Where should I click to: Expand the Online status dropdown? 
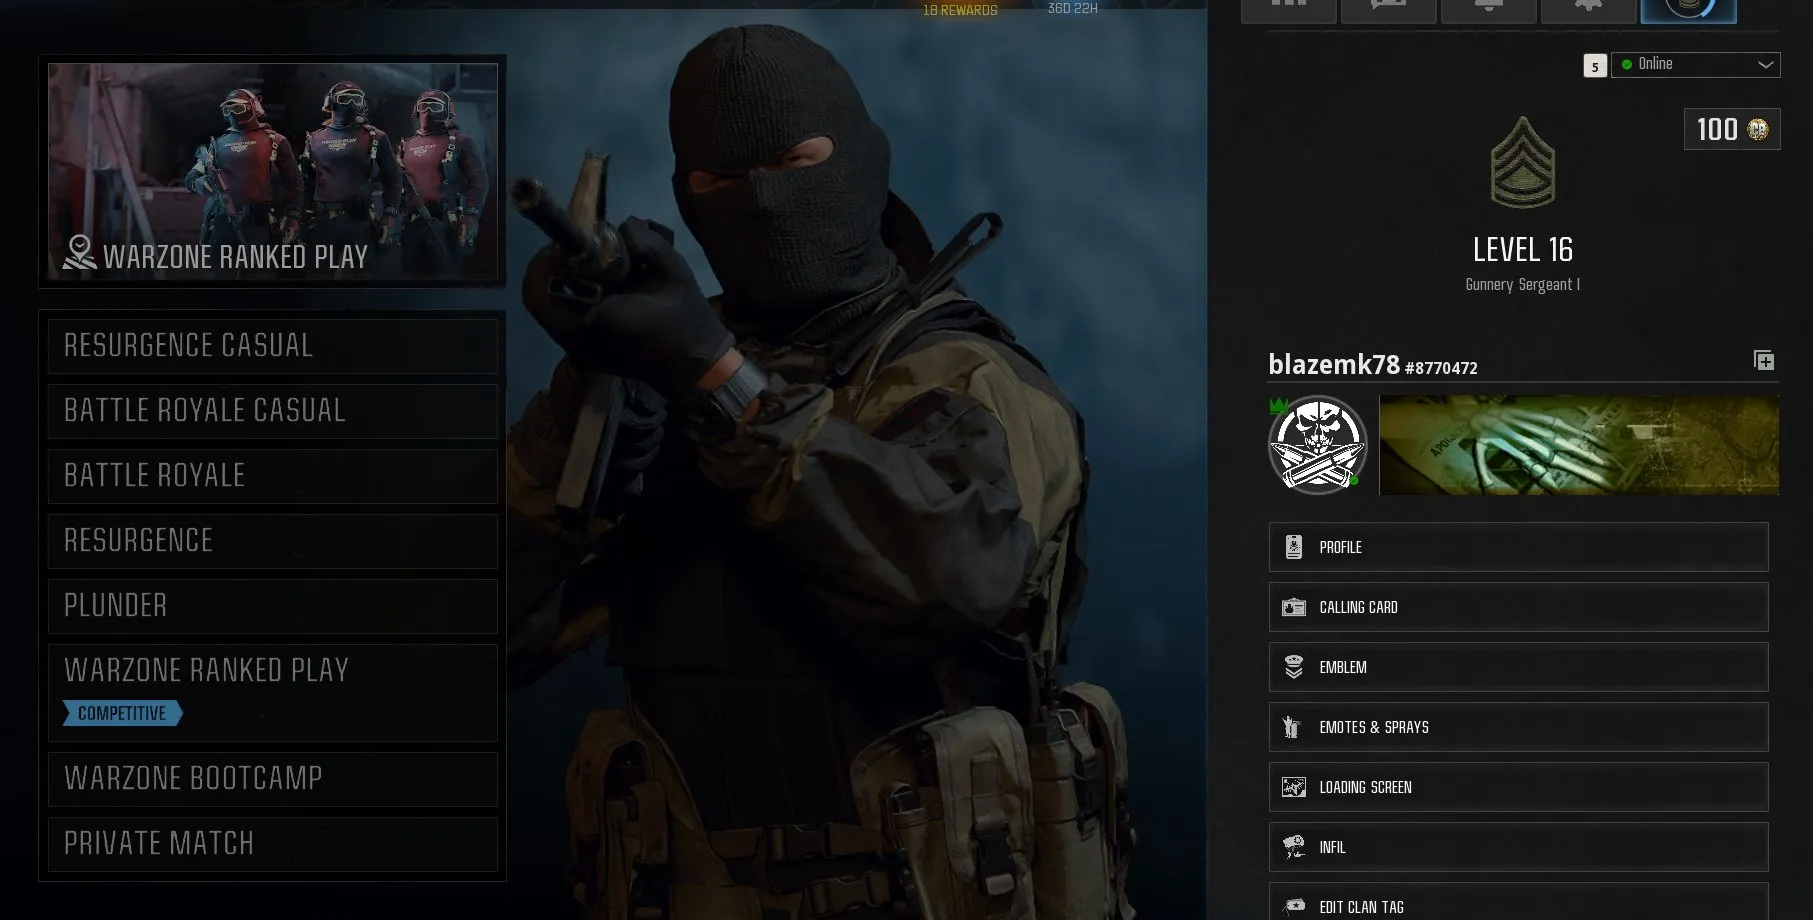click(x=1695, y=64)
